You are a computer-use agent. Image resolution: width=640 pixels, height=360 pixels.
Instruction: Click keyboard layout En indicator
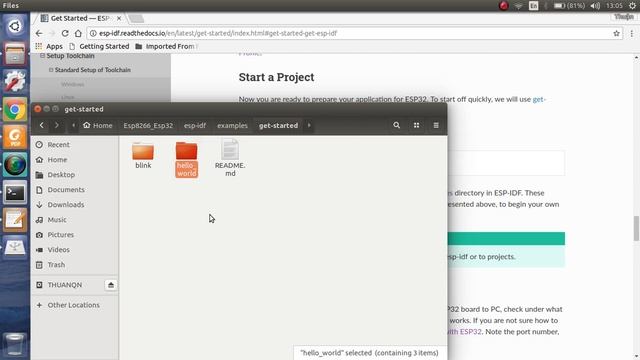(533, 6)
